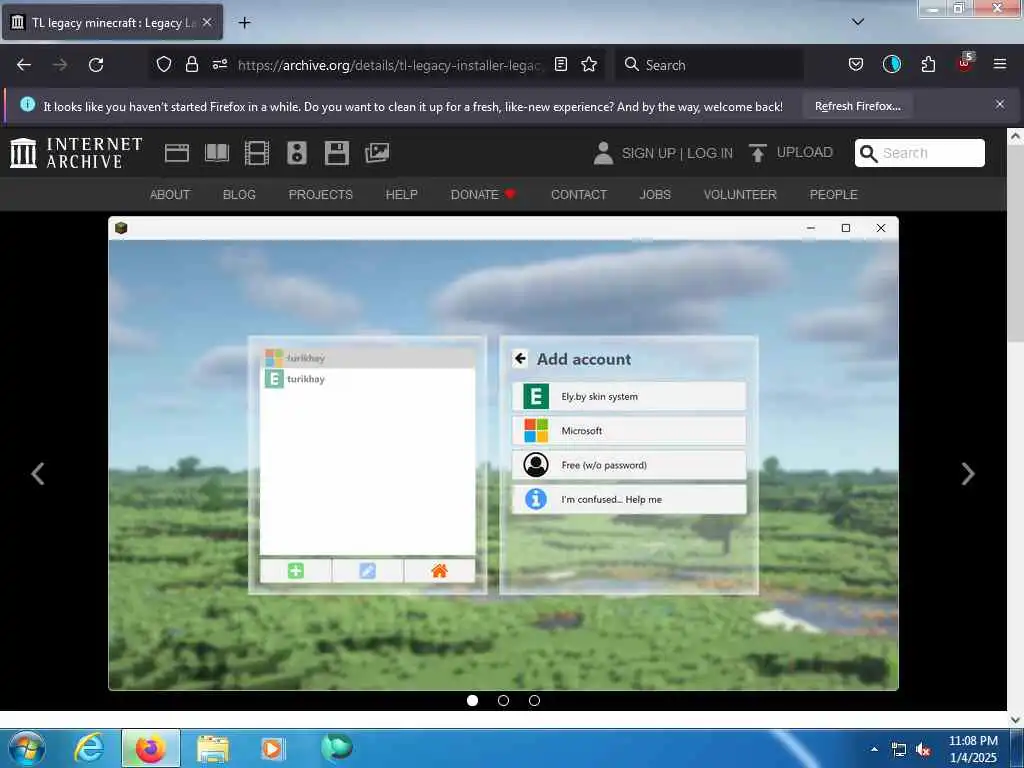Open Firefox hamburger menu

click(x=1000, y=64)
